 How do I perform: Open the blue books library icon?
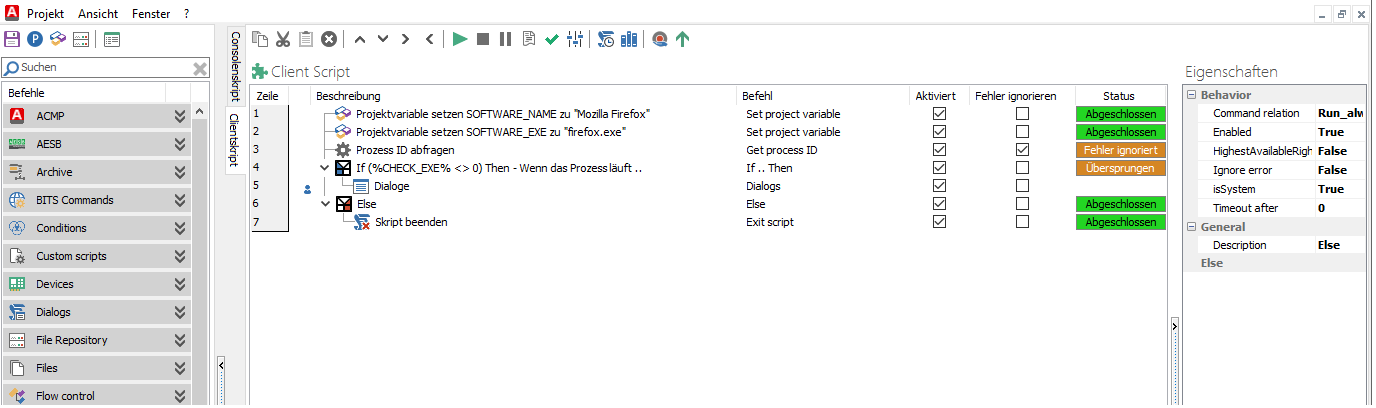point(629,39)
